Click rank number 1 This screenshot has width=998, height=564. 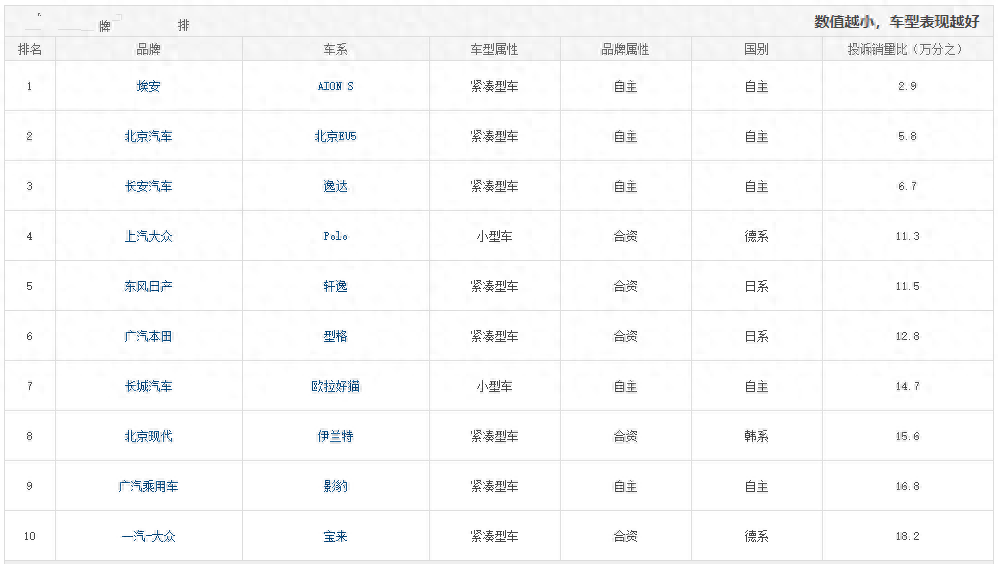[29, 87]
